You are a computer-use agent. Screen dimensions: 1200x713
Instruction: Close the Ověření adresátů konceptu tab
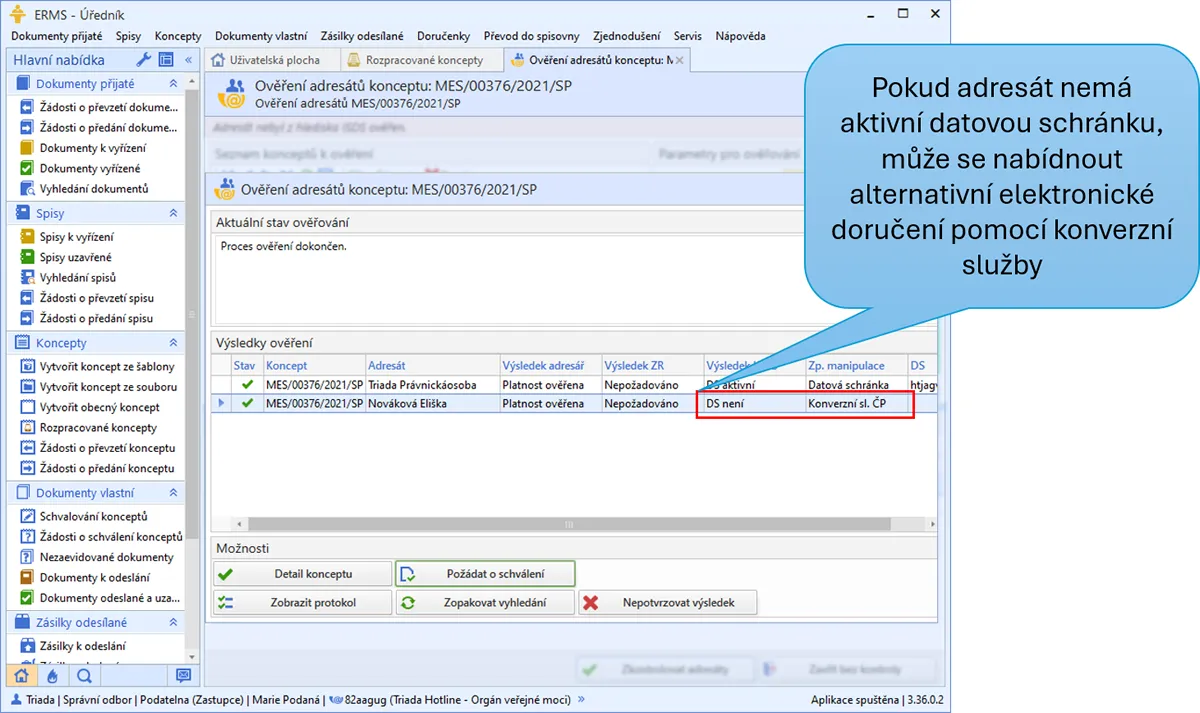click(x=680, y=60)
